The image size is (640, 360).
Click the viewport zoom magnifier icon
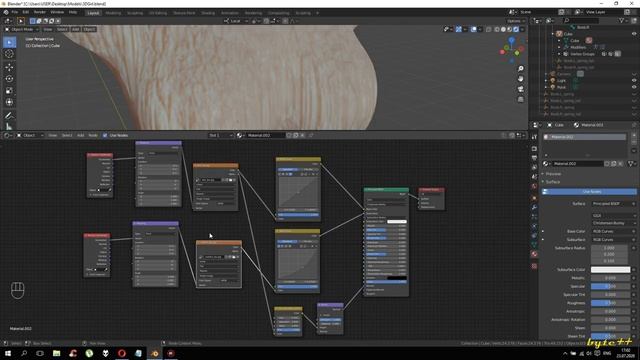[520, 69]
